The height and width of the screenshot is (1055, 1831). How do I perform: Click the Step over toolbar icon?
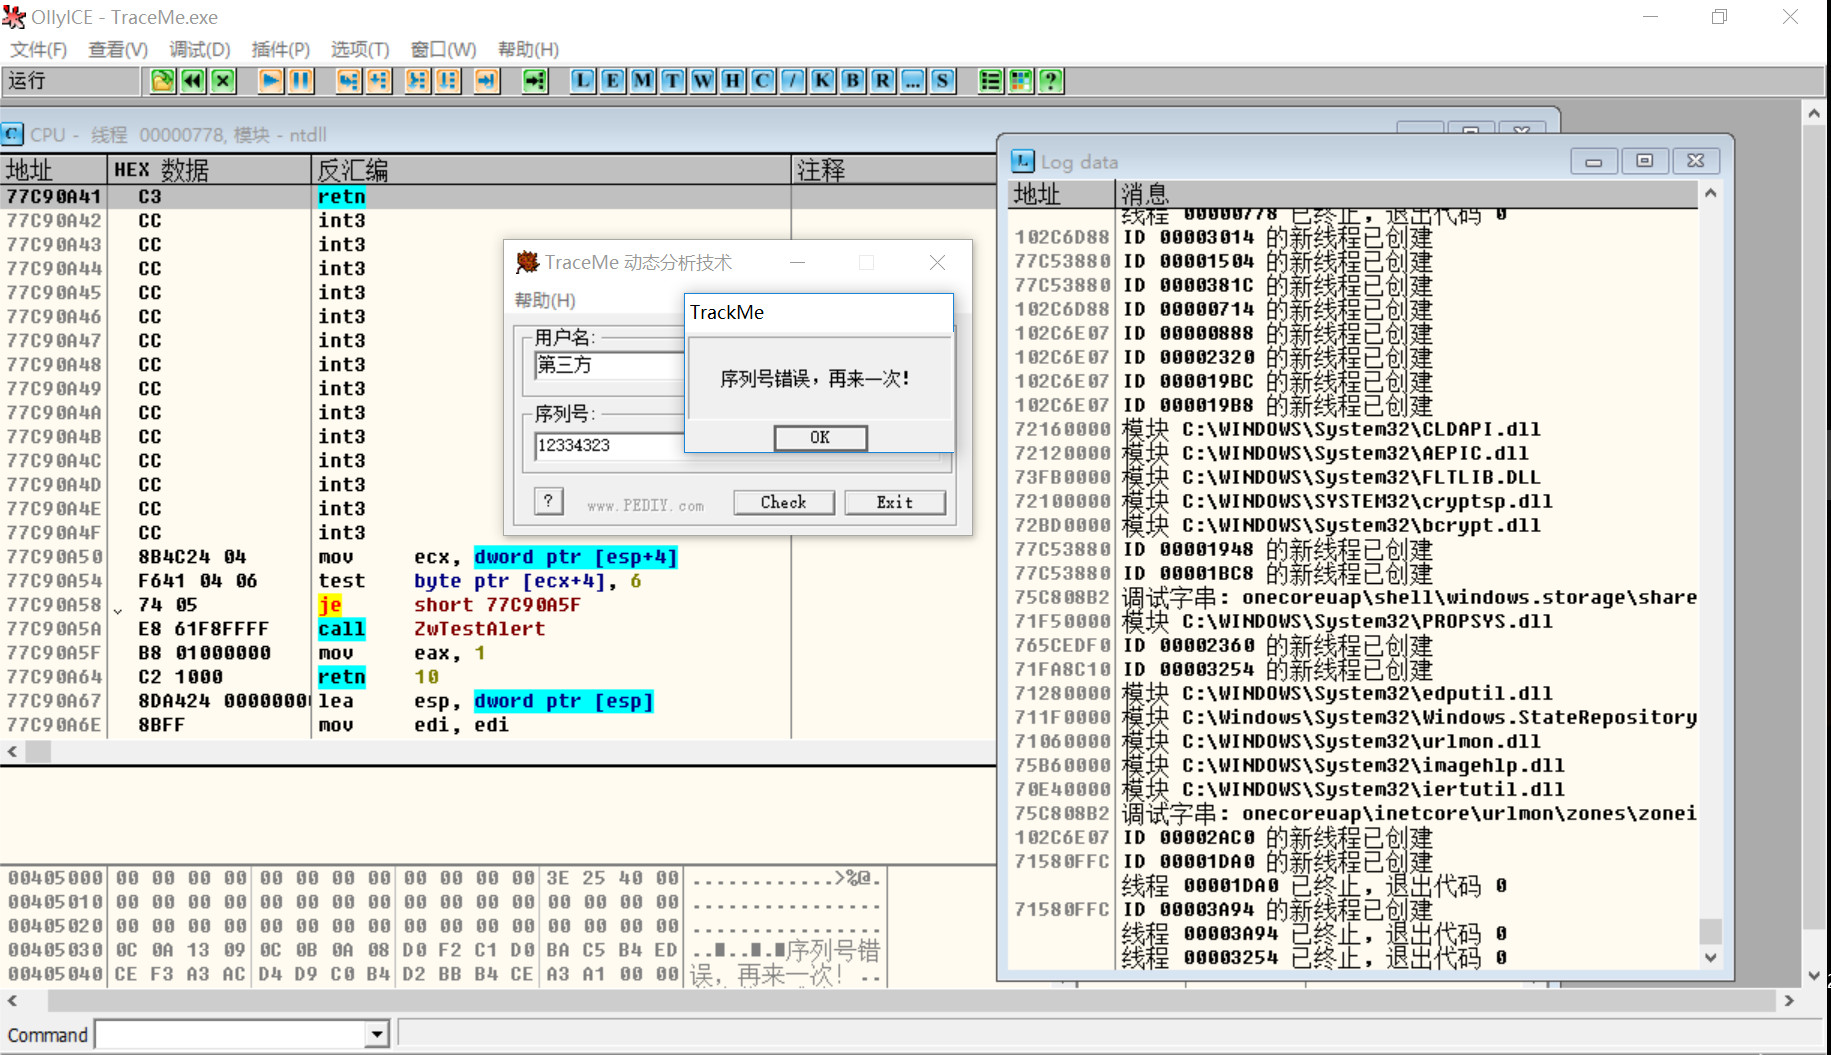[378, 81]
